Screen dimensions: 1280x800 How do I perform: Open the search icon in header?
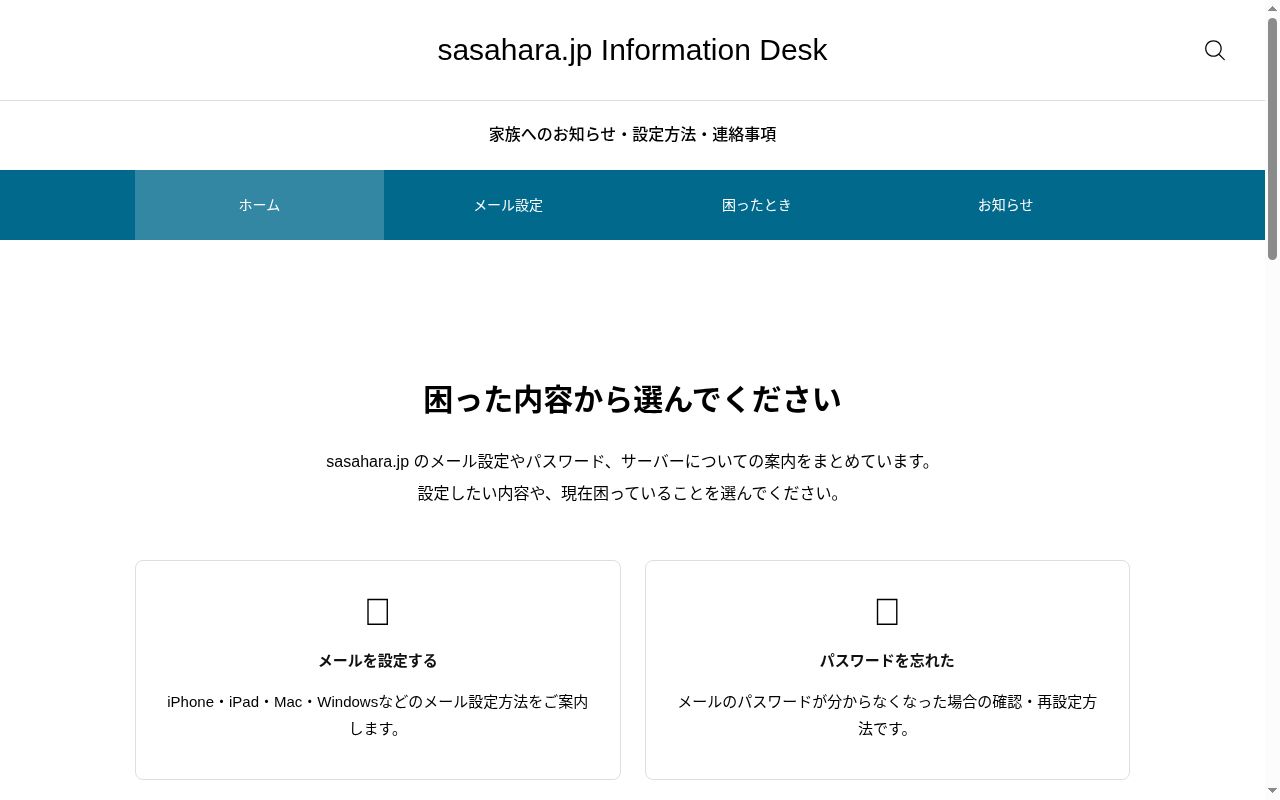[x=1215, y=50]
